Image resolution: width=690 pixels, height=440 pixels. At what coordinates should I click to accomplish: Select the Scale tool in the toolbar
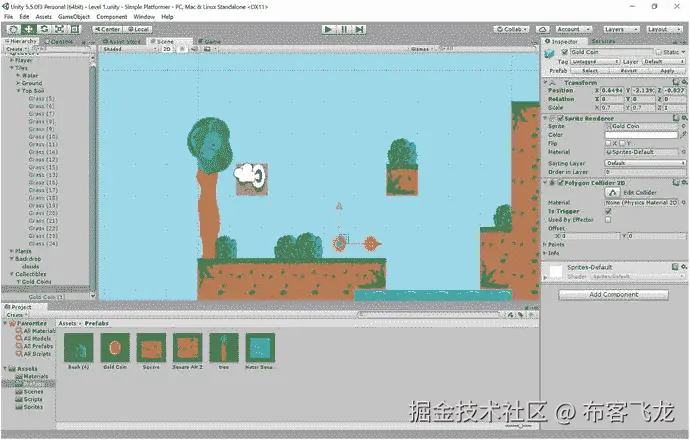click(59, 29)
